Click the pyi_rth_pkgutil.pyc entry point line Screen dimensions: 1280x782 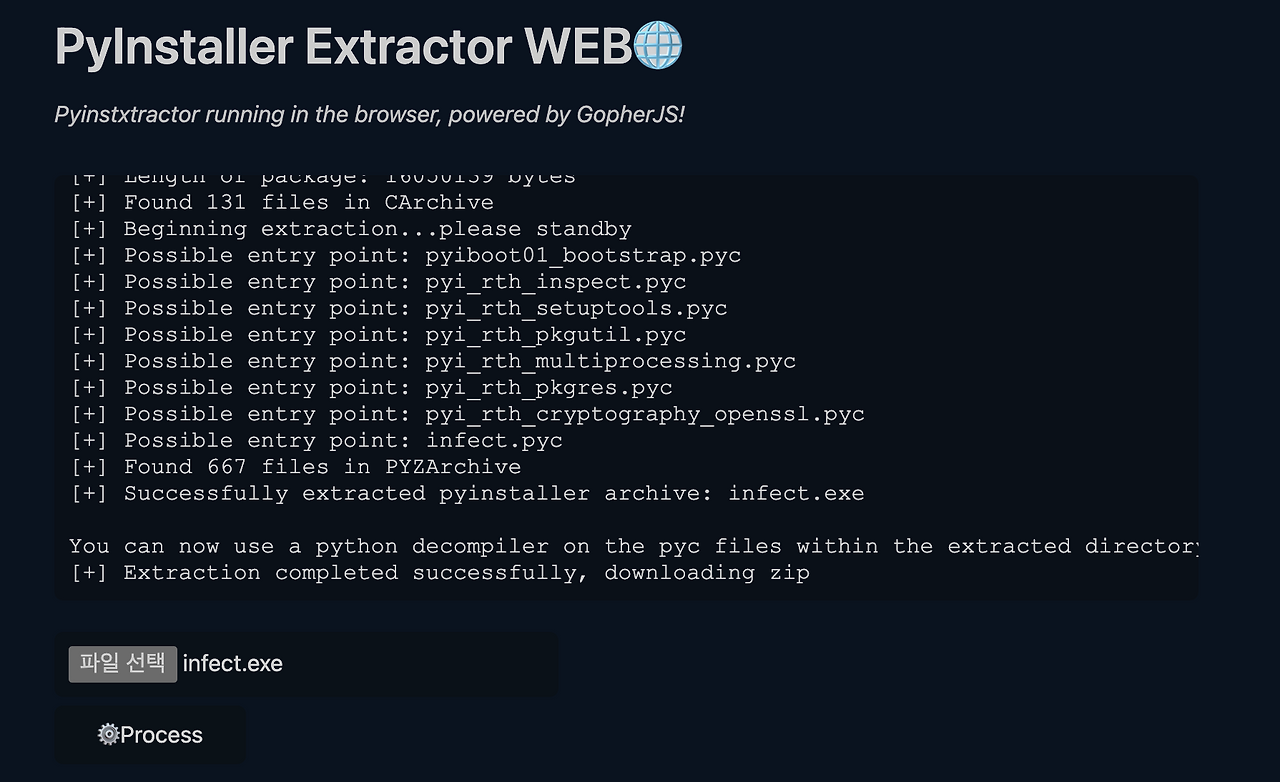[378, 335]
